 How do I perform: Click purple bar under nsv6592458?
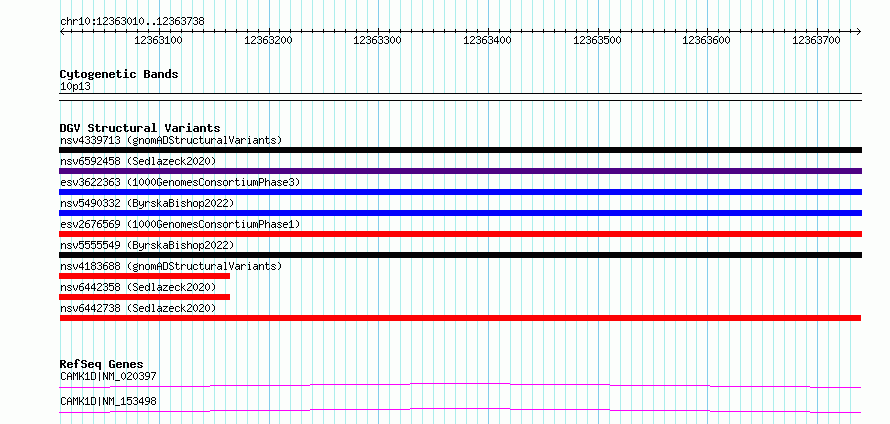460,171
